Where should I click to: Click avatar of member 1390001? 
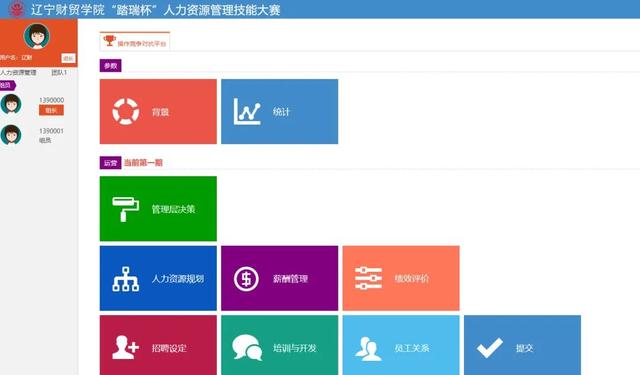pyautogui.click(x=11, y=135)
